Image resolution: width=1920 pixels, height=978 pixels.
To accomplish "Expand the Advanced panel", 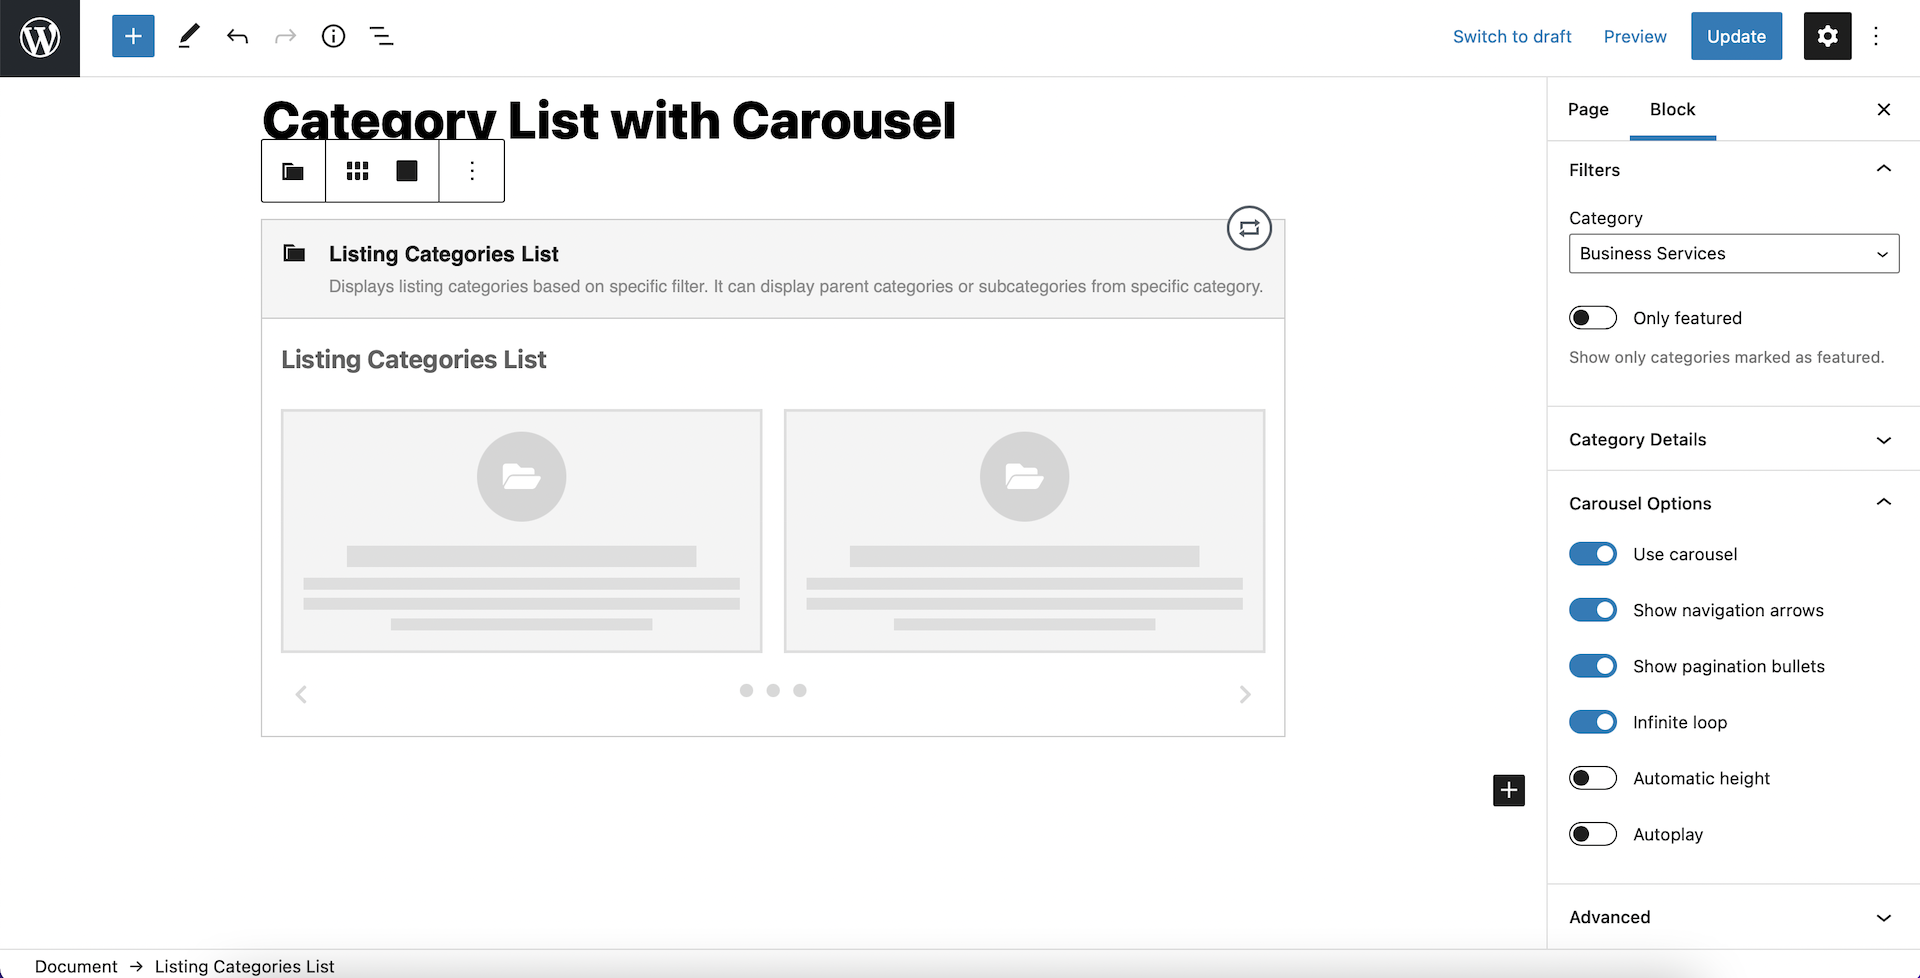I will 1733,917.
